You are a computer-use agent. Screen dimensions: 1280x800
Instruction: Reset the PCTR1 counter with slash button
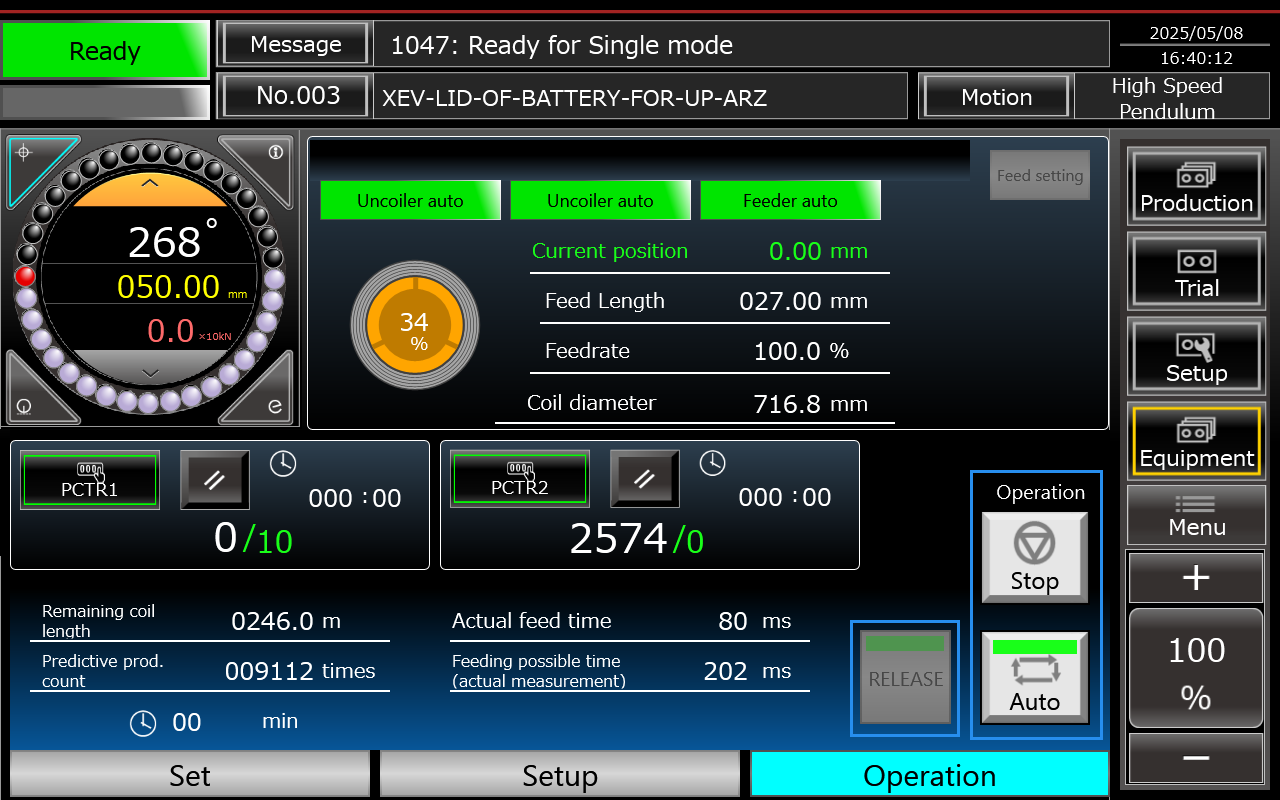215,479
